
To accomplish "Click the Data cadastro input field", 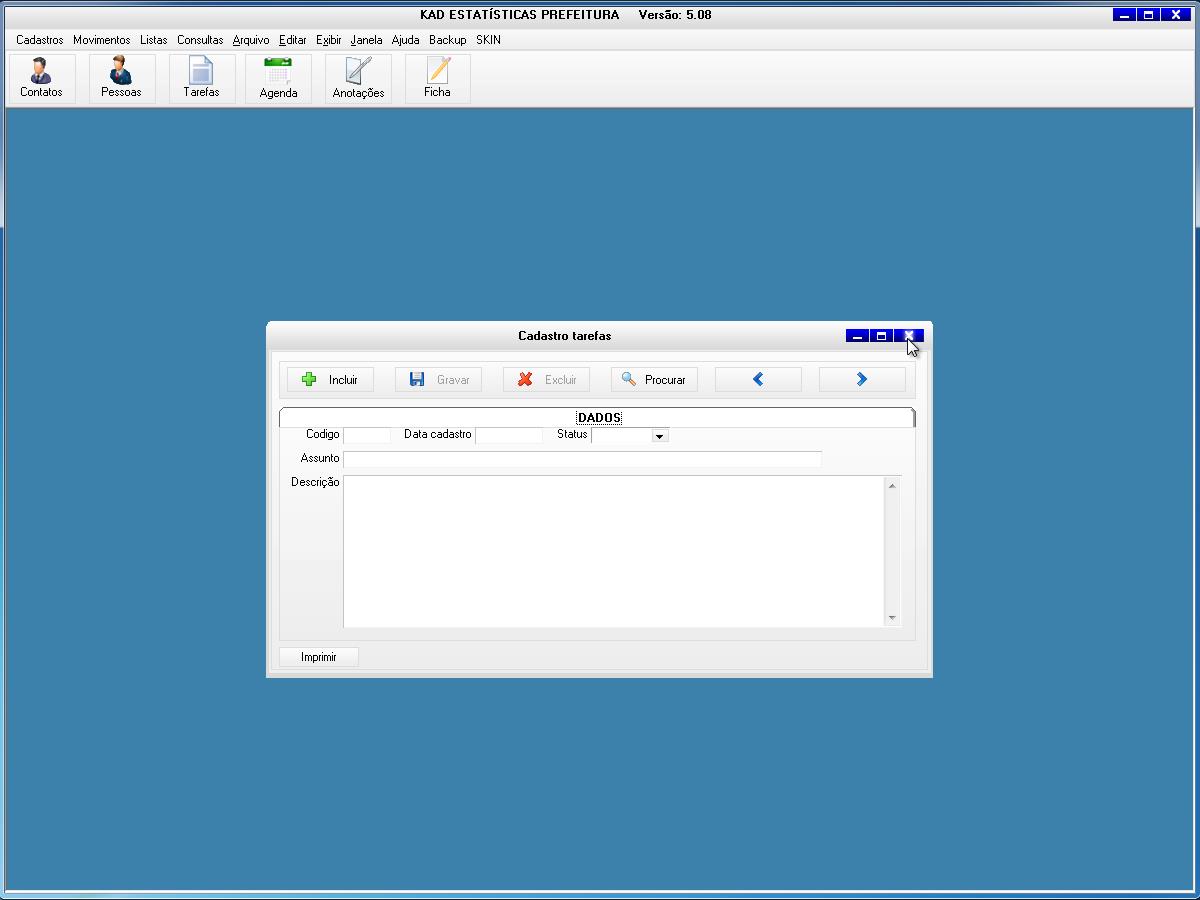I will click(509, 435).
